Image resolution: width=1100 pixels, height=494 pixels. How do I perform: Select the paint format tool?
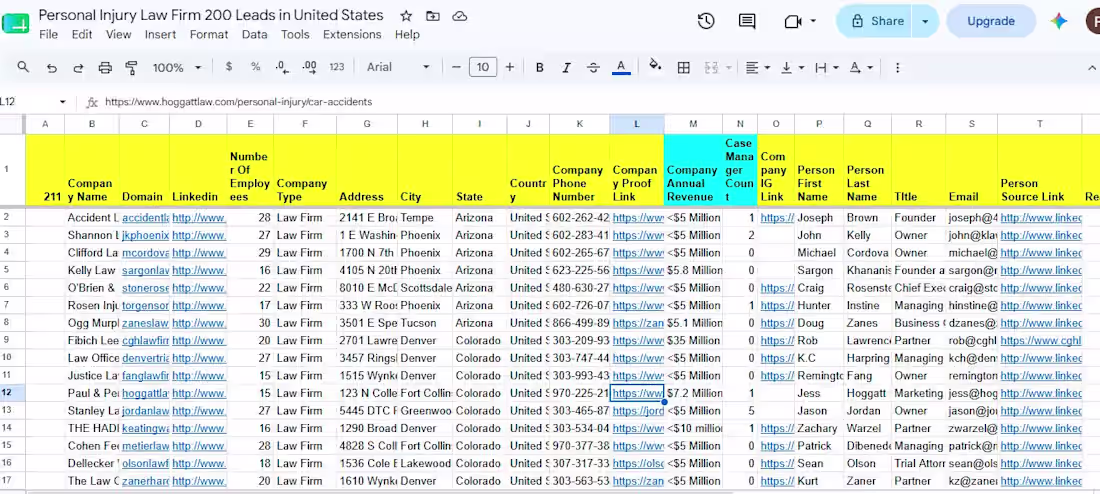pos(131,68)
